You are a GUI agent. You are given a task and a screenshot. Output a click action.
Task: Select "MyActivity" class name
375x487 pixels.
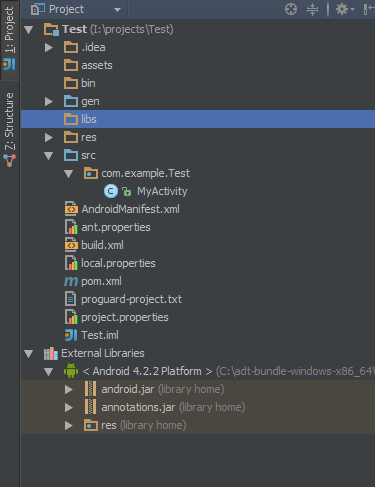click(162, 192)
